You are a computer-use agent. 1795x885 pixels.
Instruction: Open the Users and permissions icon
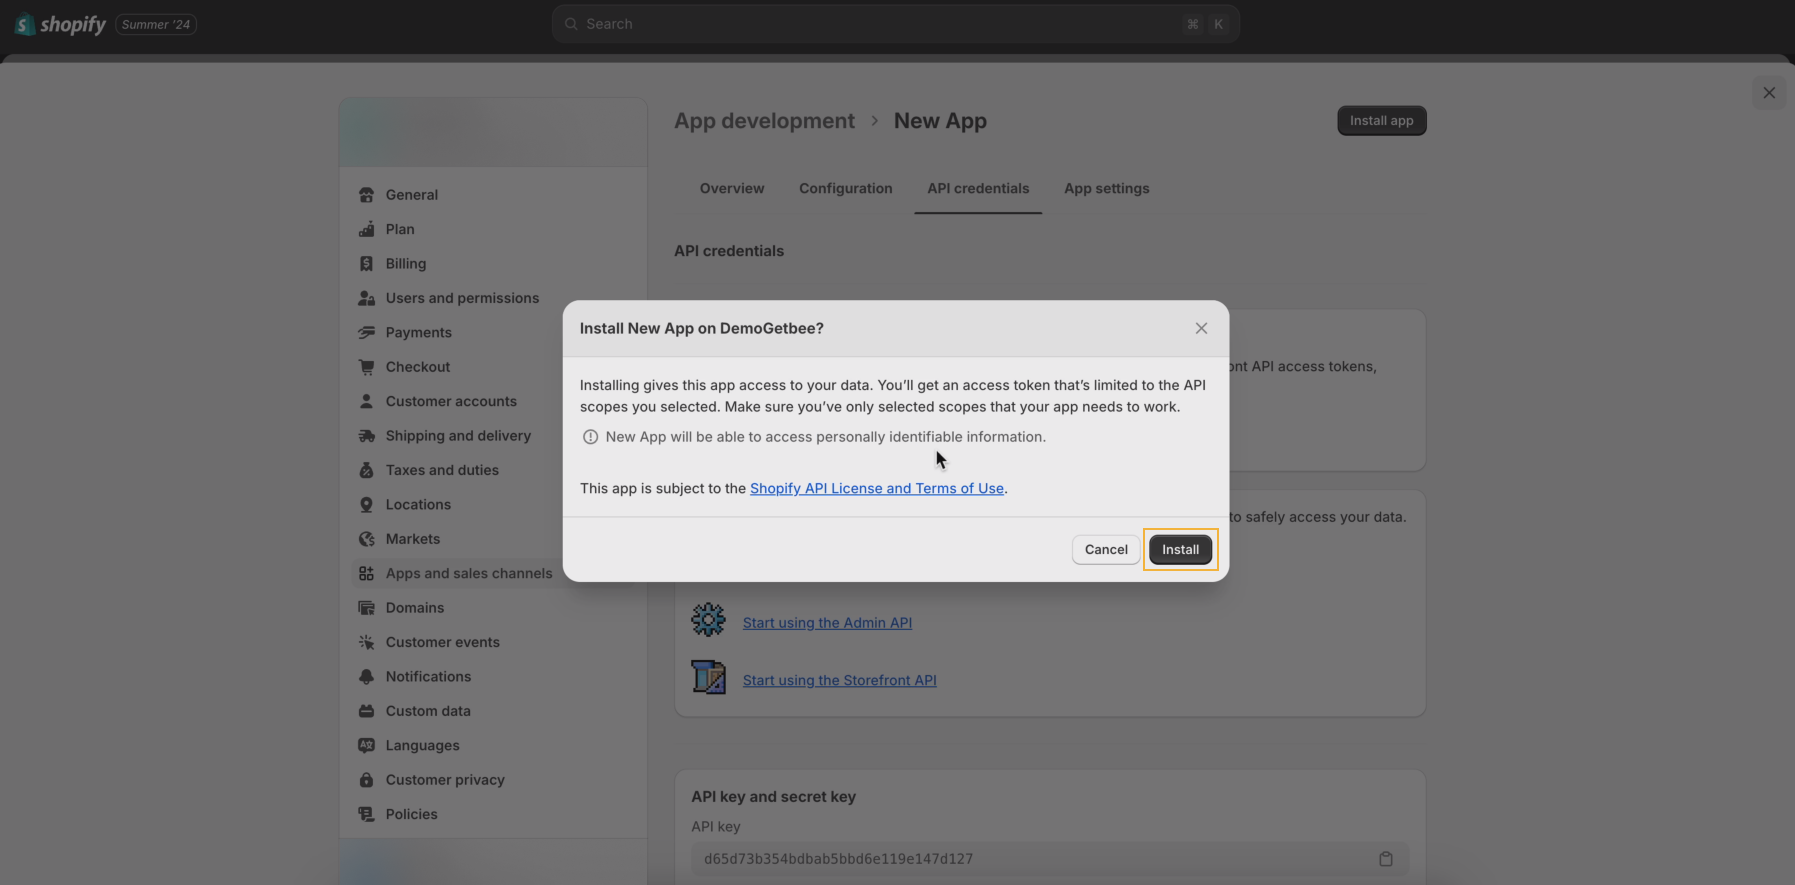pyautogui.click(x=366, y=298)
